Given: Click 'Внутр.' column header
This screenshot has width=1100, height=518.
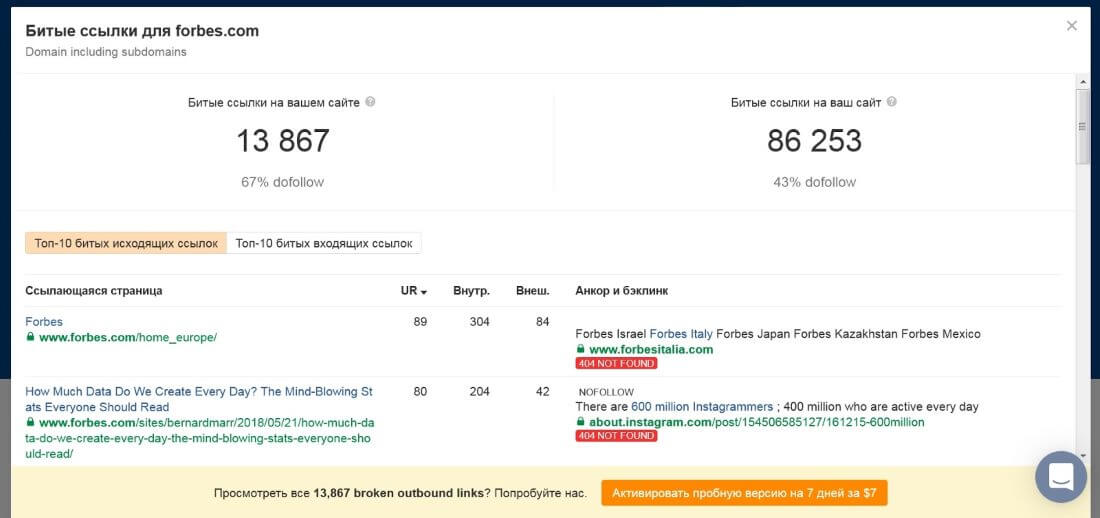Looking at the screenshot, I should 471,291.
